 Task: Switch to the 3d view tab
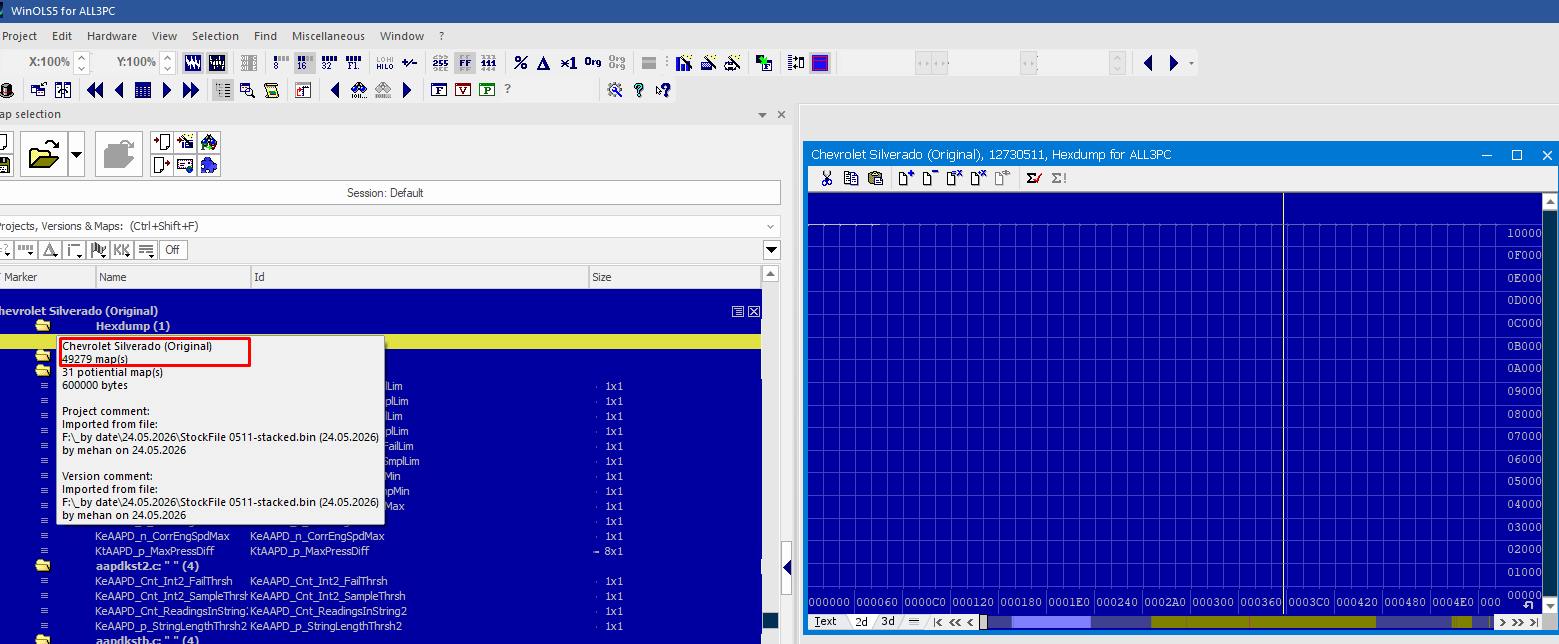coord(888,621)
